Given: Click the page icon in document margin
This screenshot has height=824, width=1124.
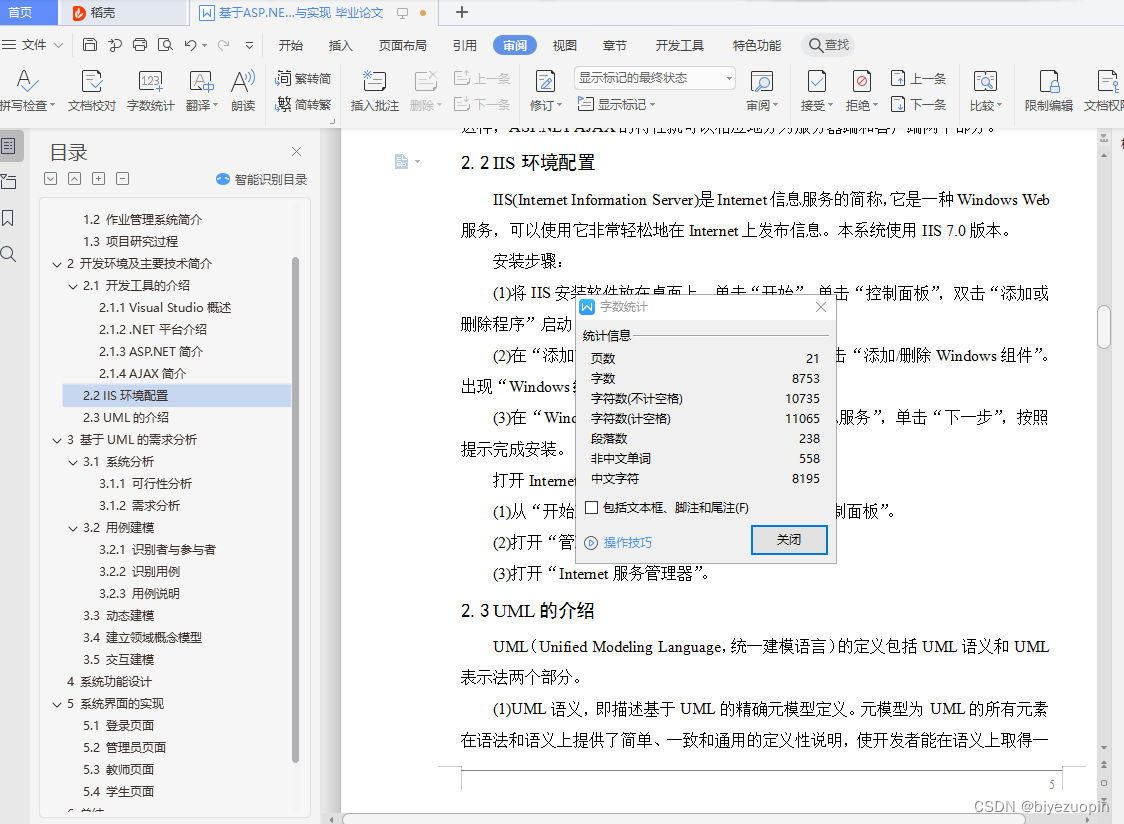Looking at the screenshot, I should coord(401,161).
